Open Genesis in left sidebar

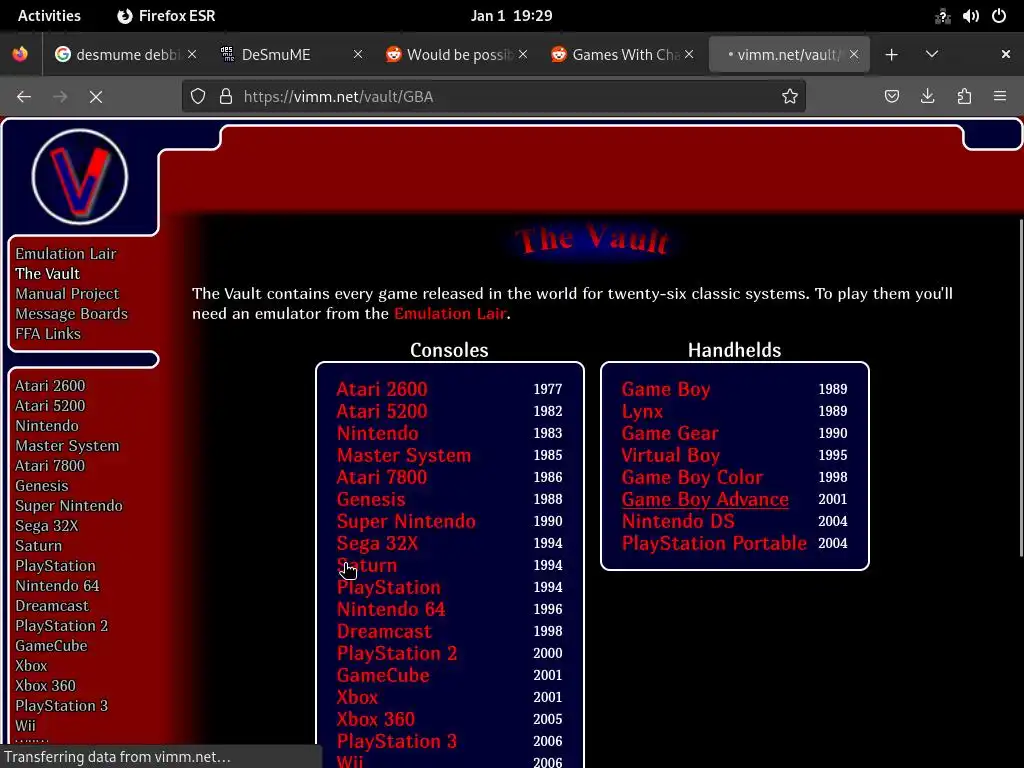pyautogui.click(x=42, y=486)
